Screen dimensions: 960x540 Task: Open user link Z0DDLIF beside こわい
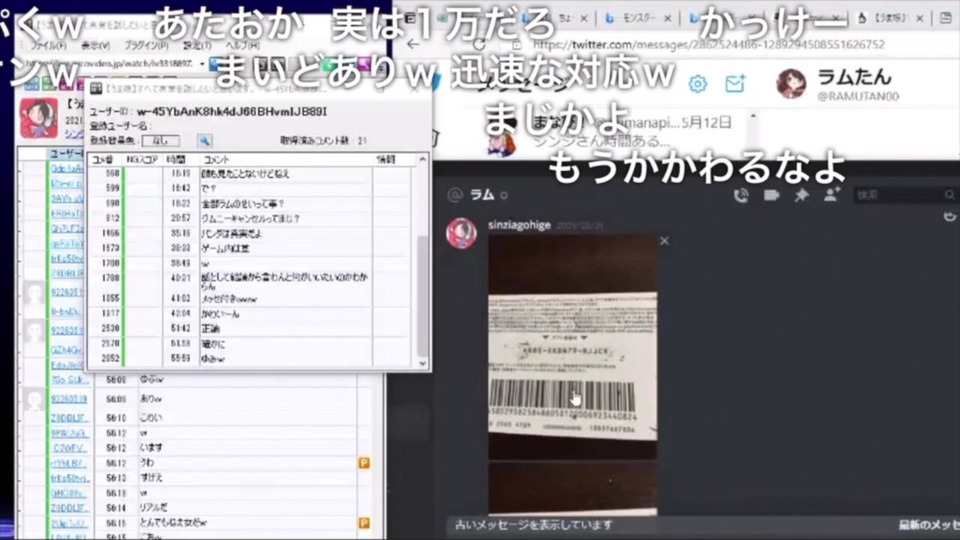70,418
